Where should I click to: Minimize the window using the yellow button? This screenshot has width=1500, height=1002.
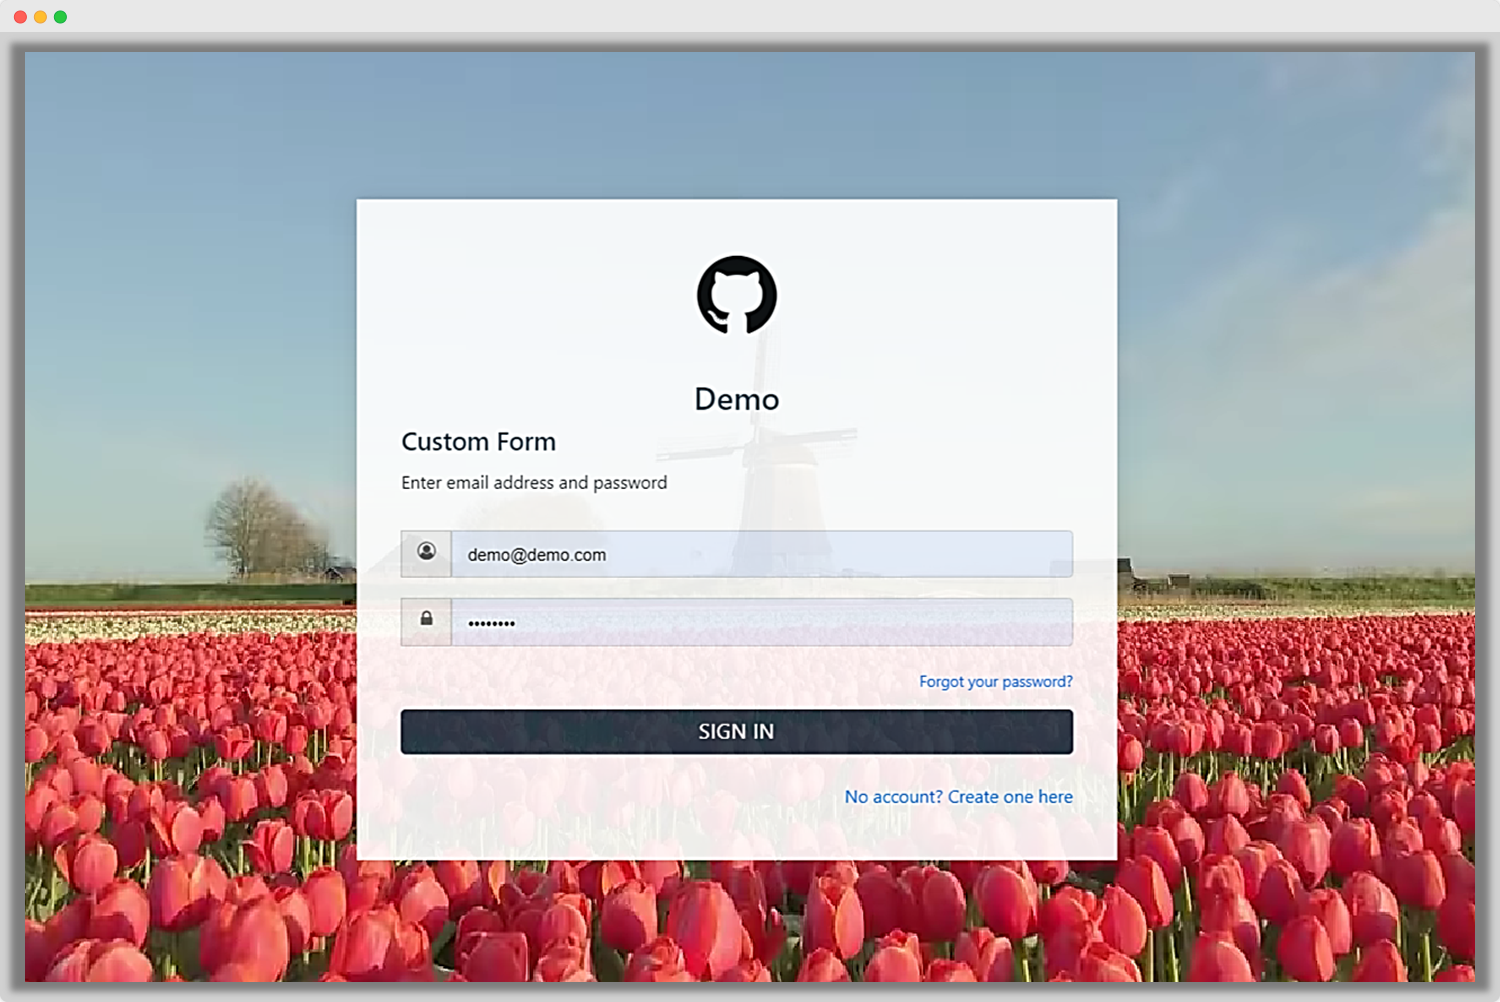click(x=40, y=17)
